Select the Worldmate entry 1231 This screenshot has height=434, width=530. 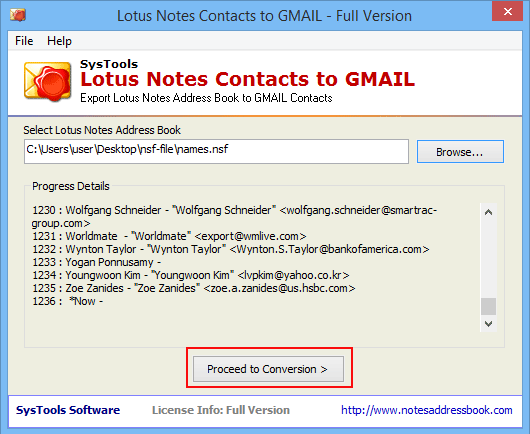(169, 236)
